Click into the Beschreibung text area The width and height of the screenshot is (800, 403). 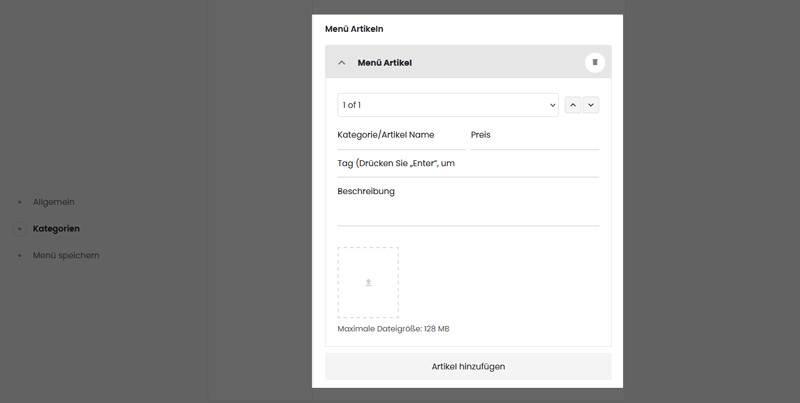(x=468, y=203)
